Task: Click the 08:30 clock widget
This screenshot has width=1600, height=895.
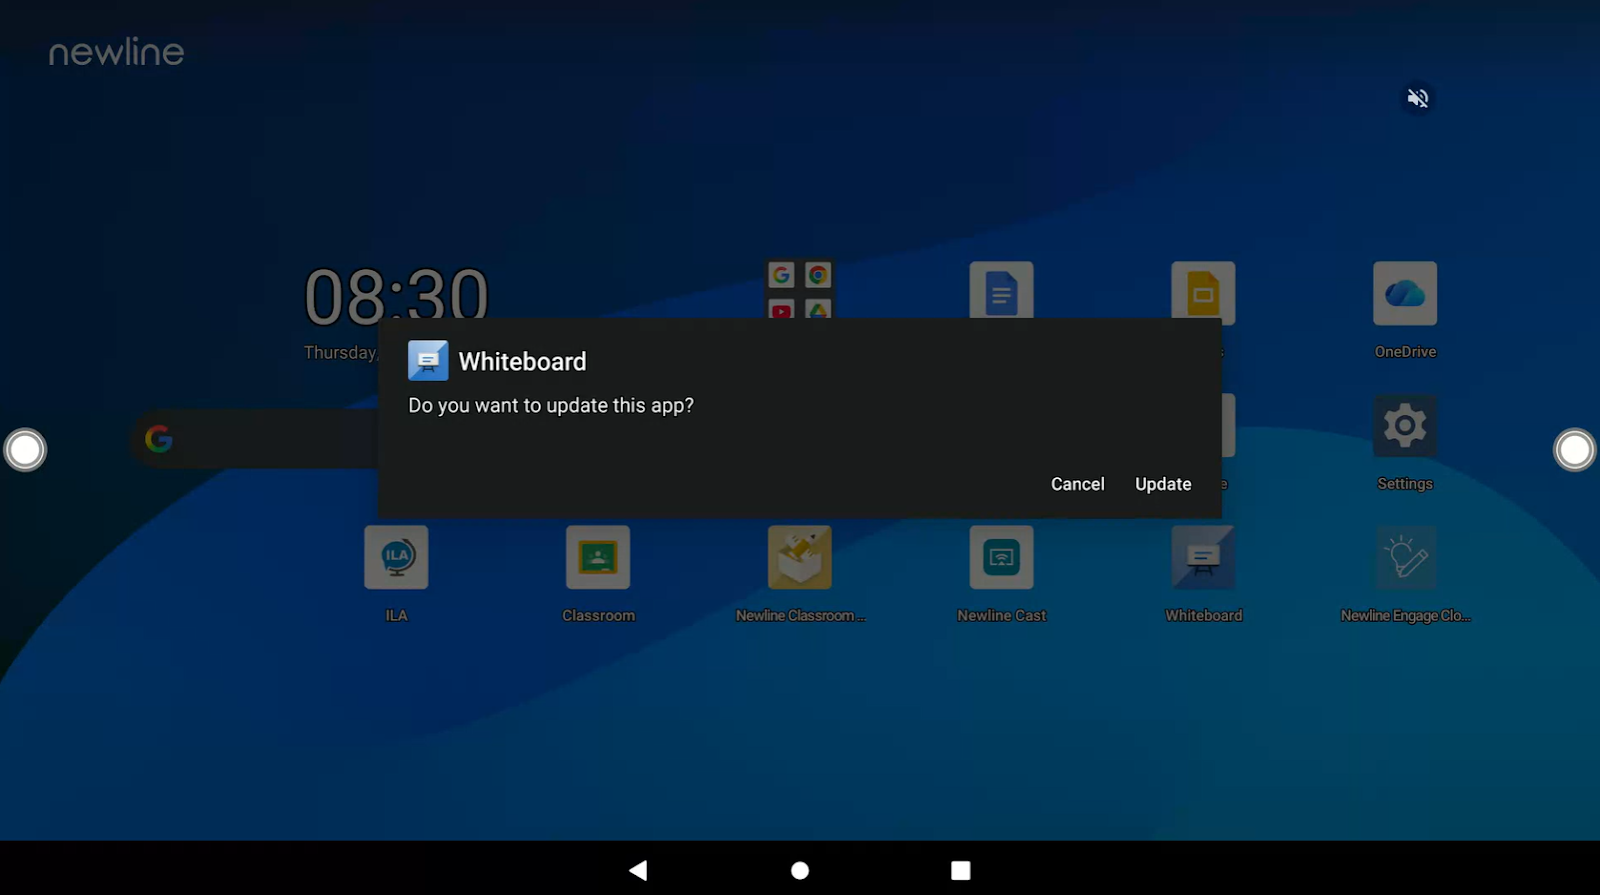Action: [x=396, y=295]
